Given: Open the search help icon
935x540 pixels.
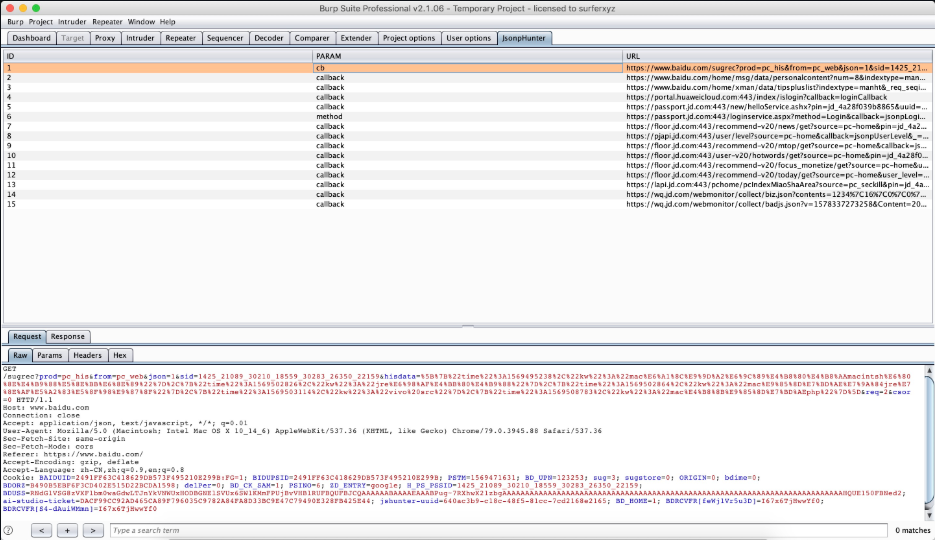Looking at the screenshot, I should pyautogui.click(x=8, y=530).
